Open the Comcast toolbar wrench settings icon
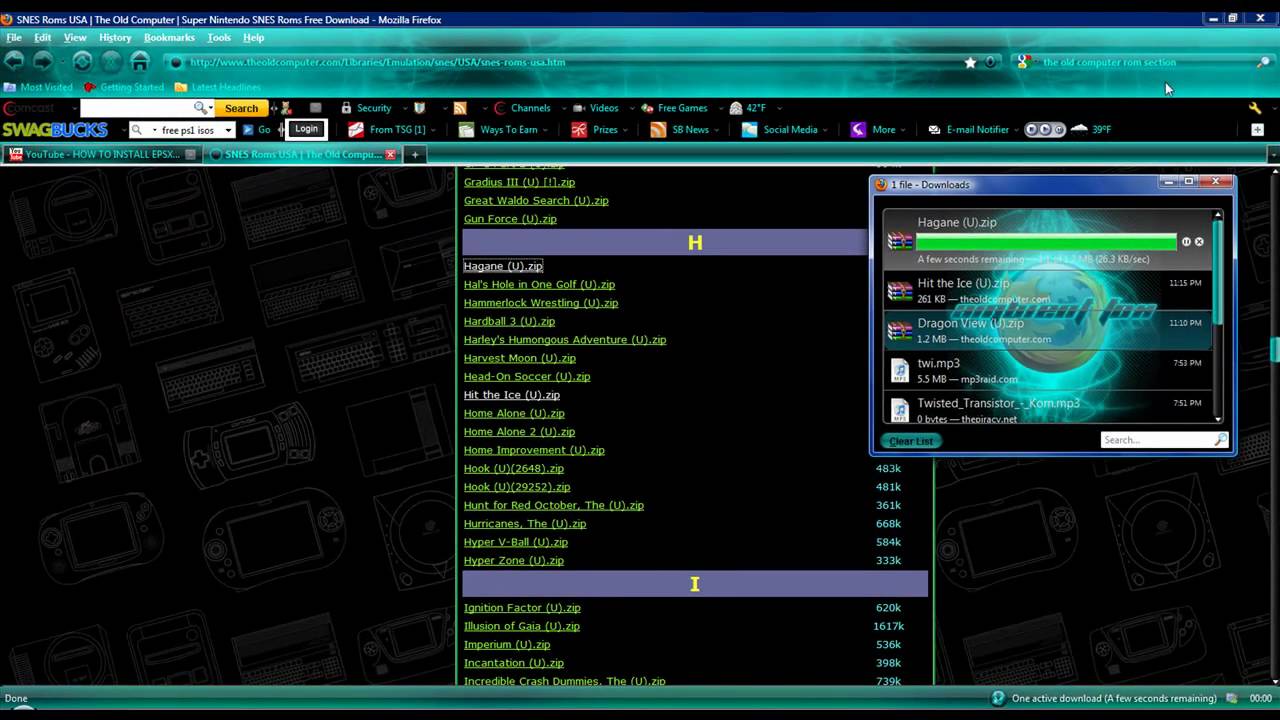The width and height of the screenshot is (1280, 720). [x=1255, y=108]
